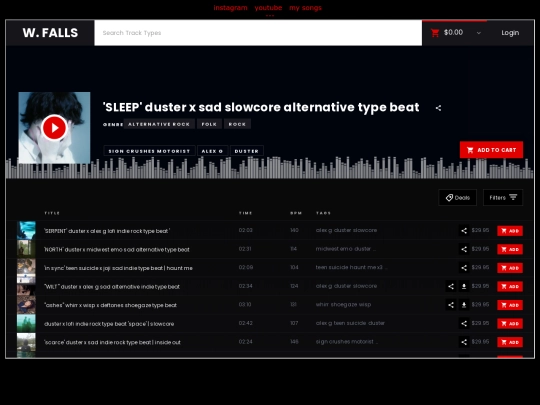
Task: Open the Deals panel
Action: pos(457,198)
